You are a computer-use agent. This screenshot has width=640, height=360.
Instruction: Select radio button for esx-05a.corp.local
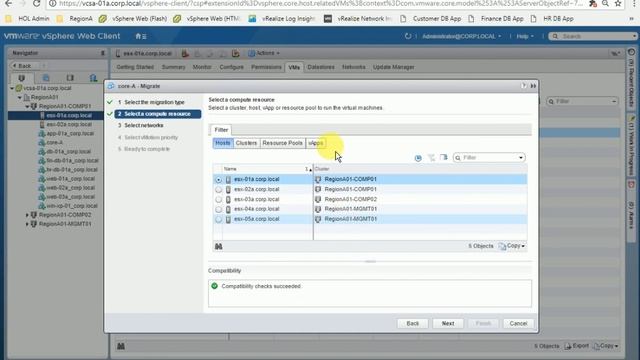218,220
